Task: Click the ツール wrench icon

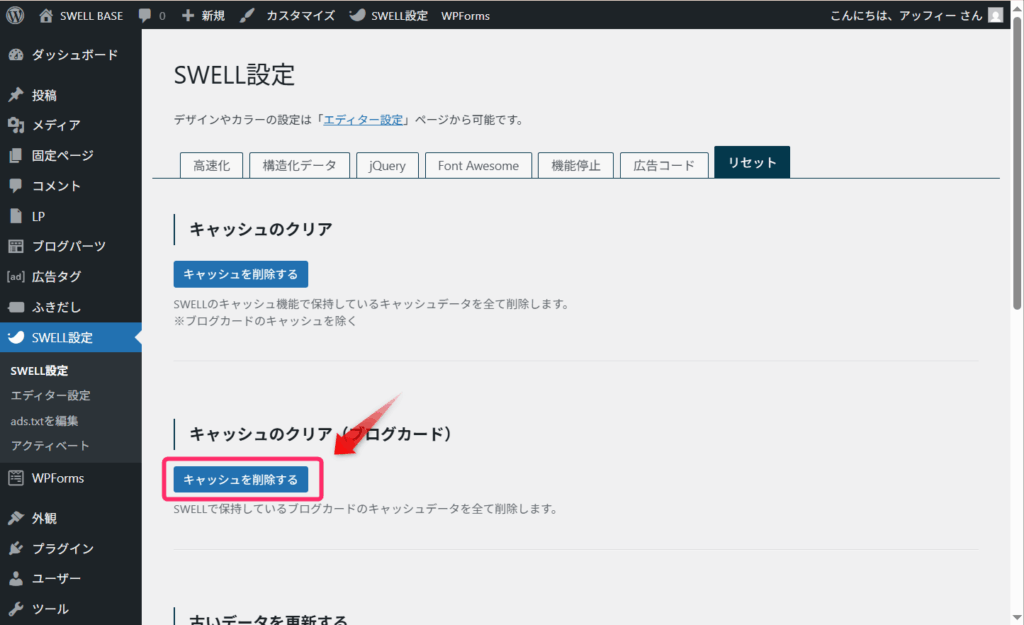Action: 16,609
